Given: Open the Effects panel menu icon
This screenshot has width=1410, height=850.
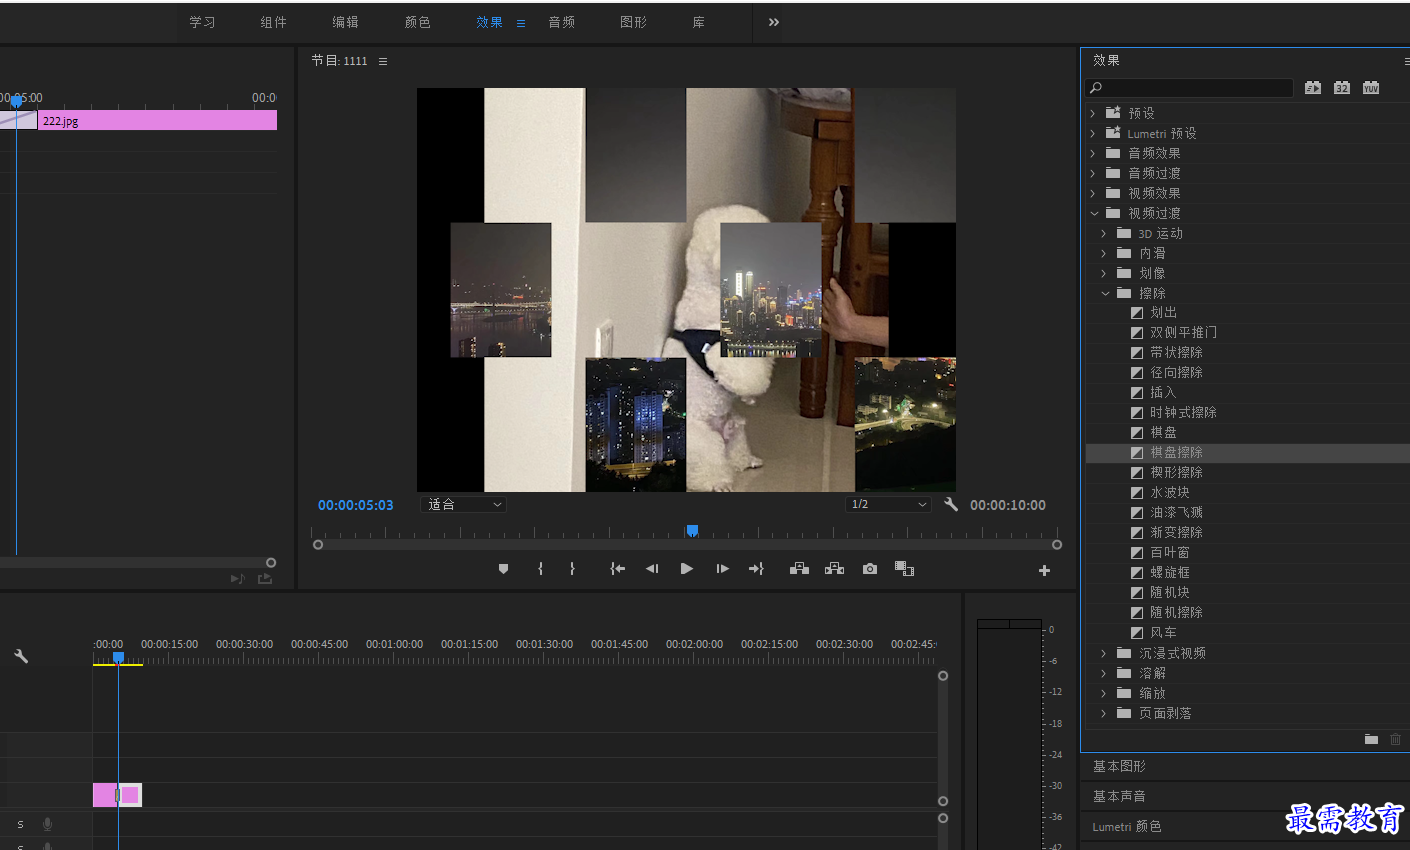Looking at the screenshot, I should tap(1406, 61).
